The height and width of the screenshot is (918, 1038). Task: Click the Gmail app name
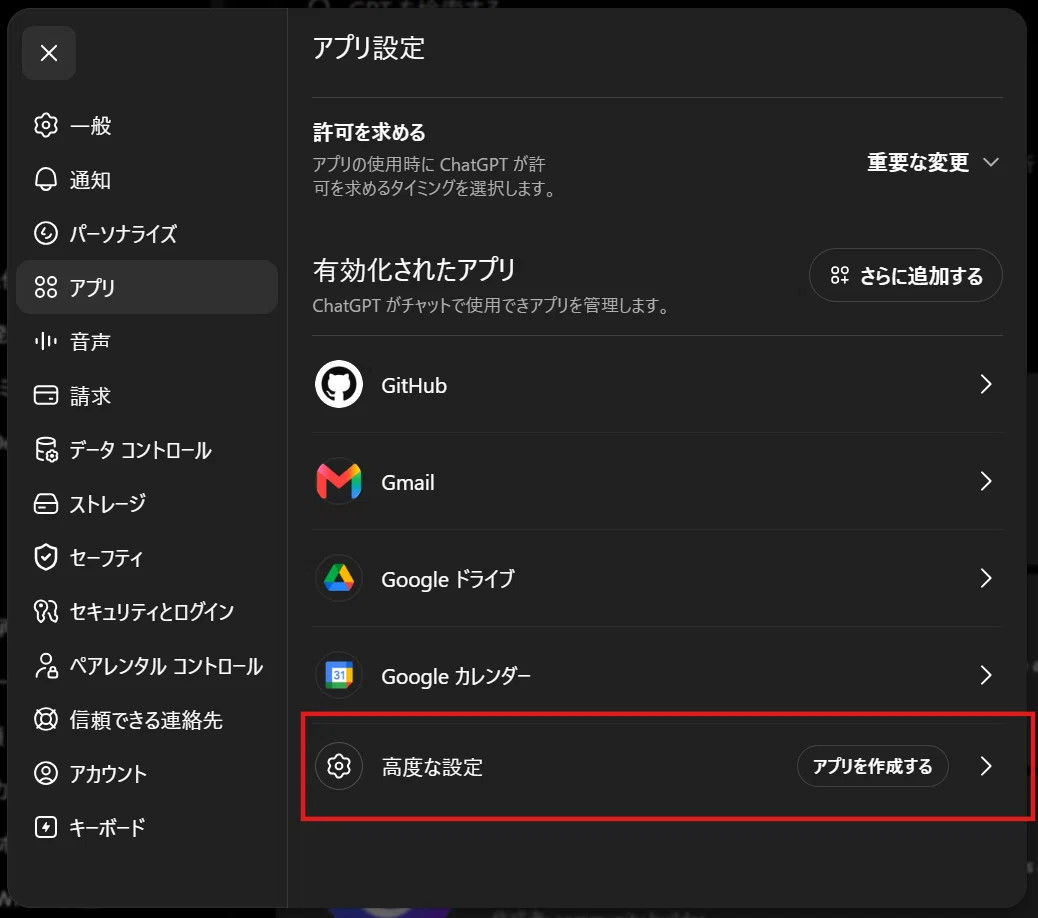(x=408, y=482)
